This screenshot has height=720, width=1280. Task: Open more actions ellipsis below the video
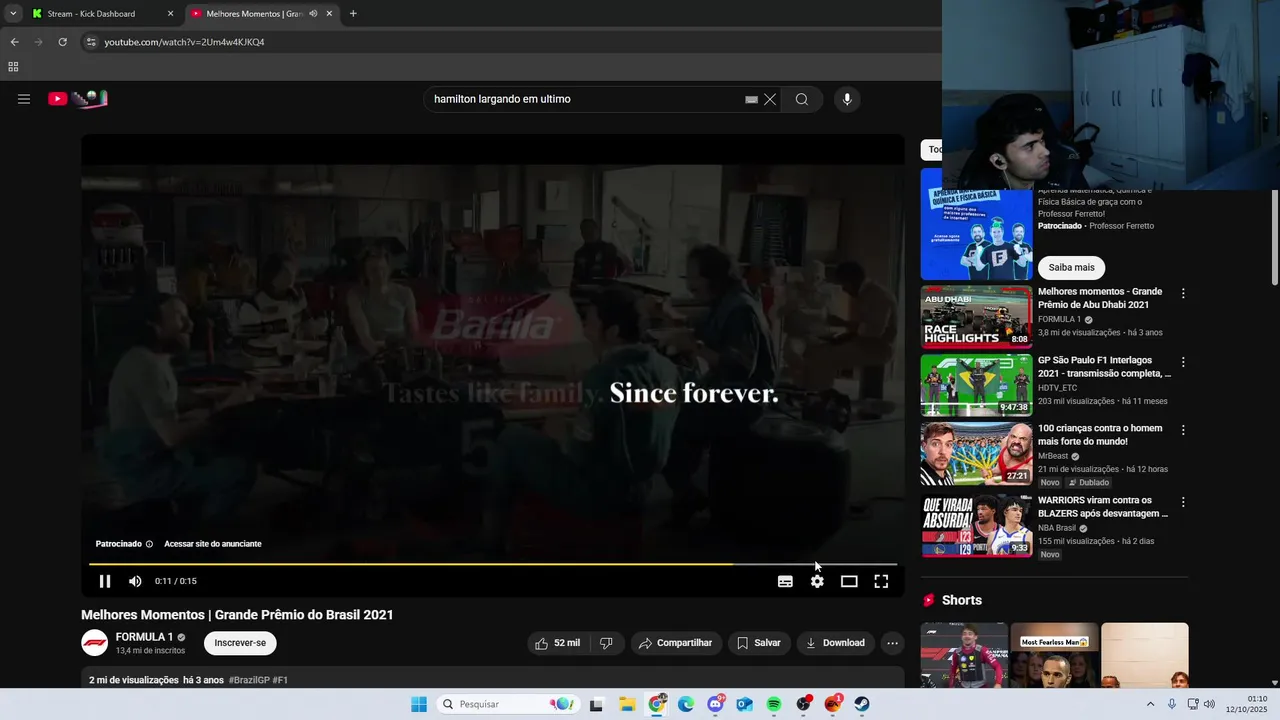click(x=893, y=643)
